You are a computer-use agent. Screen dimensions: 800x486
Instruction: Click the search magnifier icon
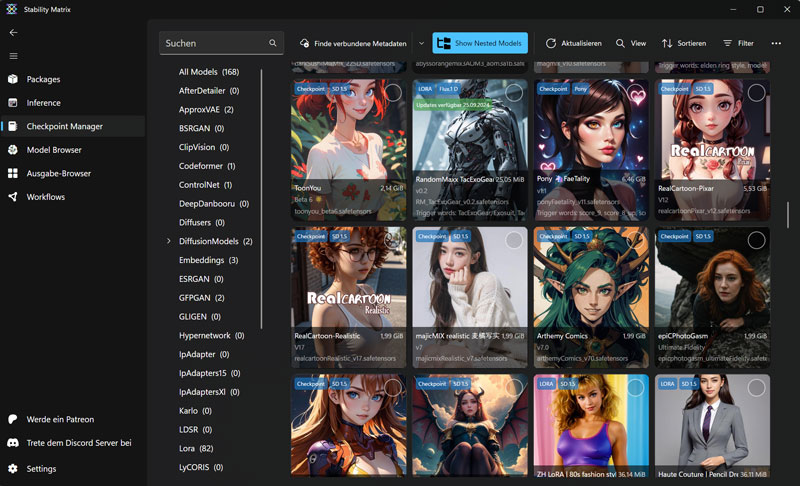click(x=273, y=44)
